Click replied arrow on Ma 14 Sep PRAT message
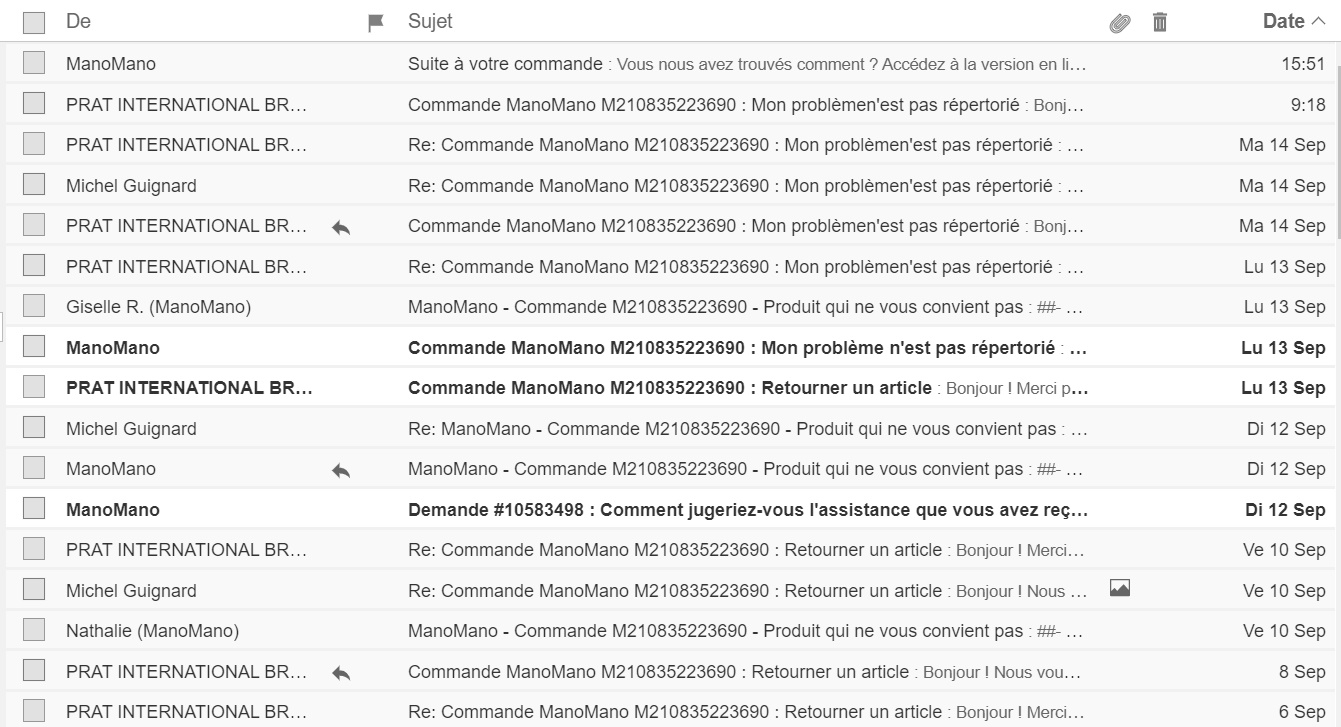Viewport: 1341px width, 727px height. pos(341,227)
